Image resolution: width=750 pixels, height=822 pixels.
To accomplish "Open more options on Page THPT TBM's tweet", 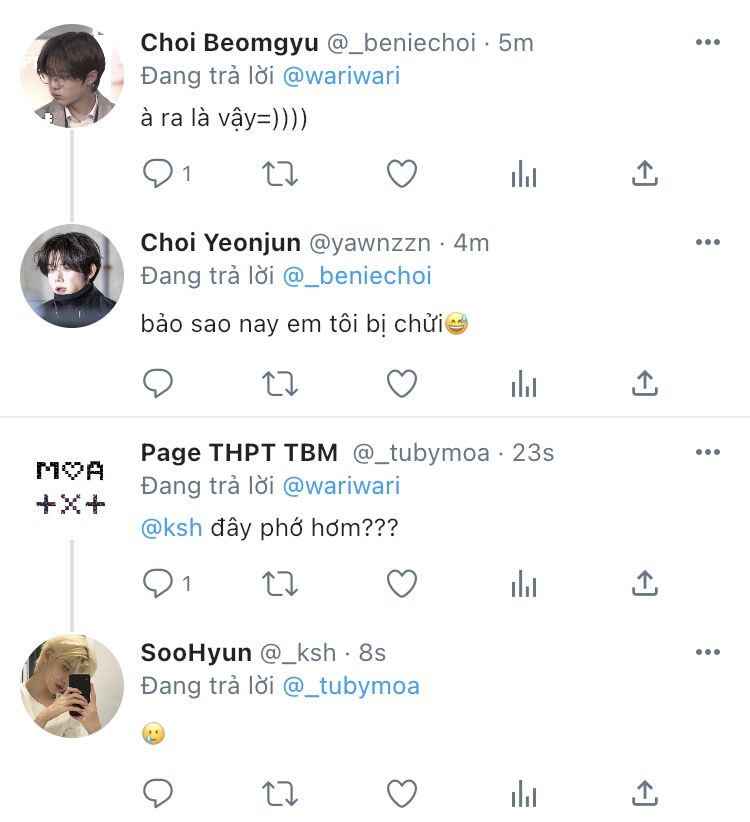I will (707, 453).
